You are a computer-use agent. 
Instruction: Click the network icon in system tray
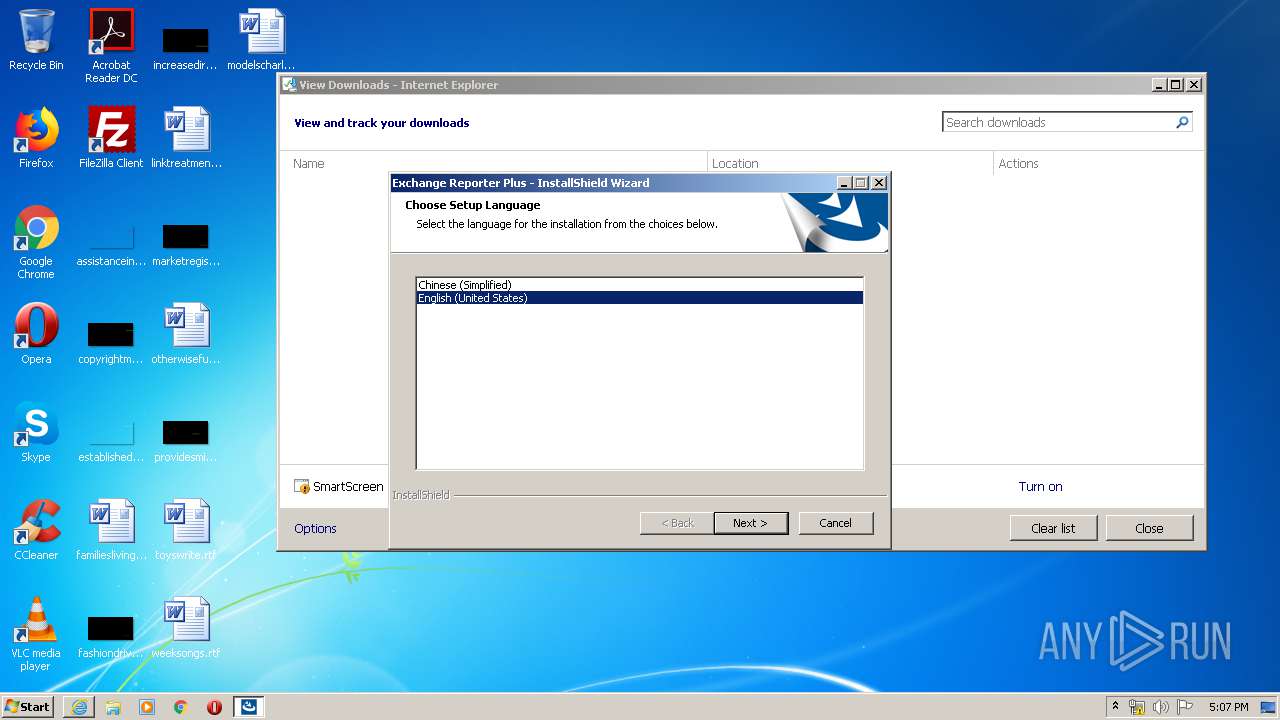pyautogui.click(x=1137, y=707)
